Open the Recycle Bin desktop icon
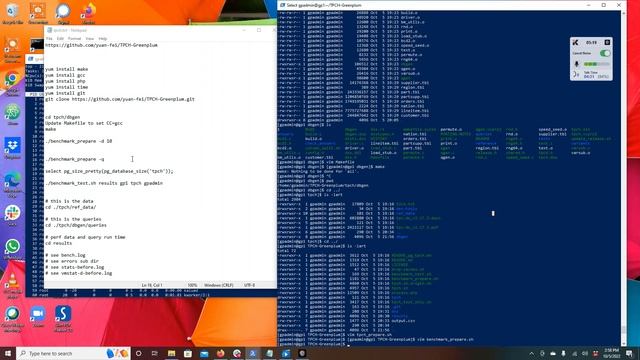 (x=12, y=13)
